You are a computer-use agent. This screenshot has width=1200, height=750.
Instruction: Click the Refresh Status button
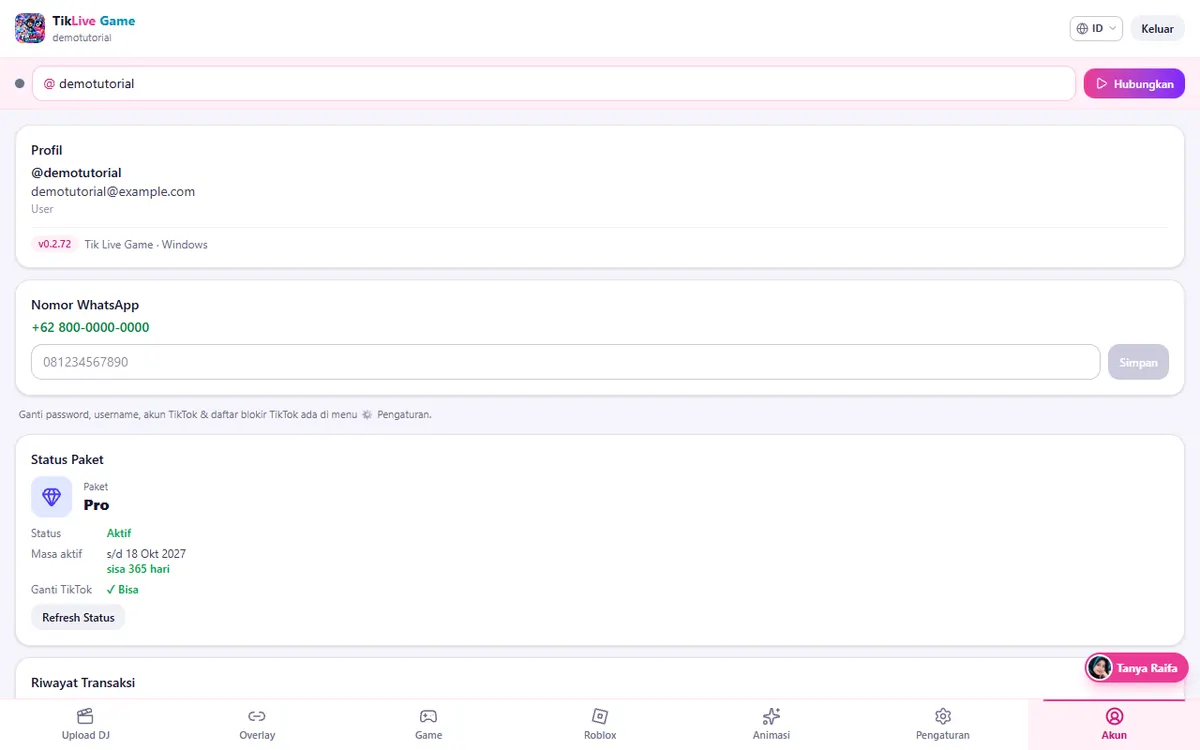coord(78,618)
